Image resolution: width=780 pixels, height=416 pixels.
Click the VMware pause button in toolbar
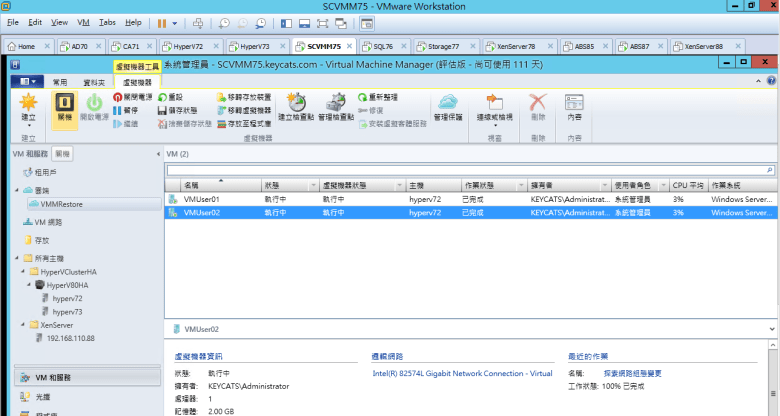click(x=163, y=21)
